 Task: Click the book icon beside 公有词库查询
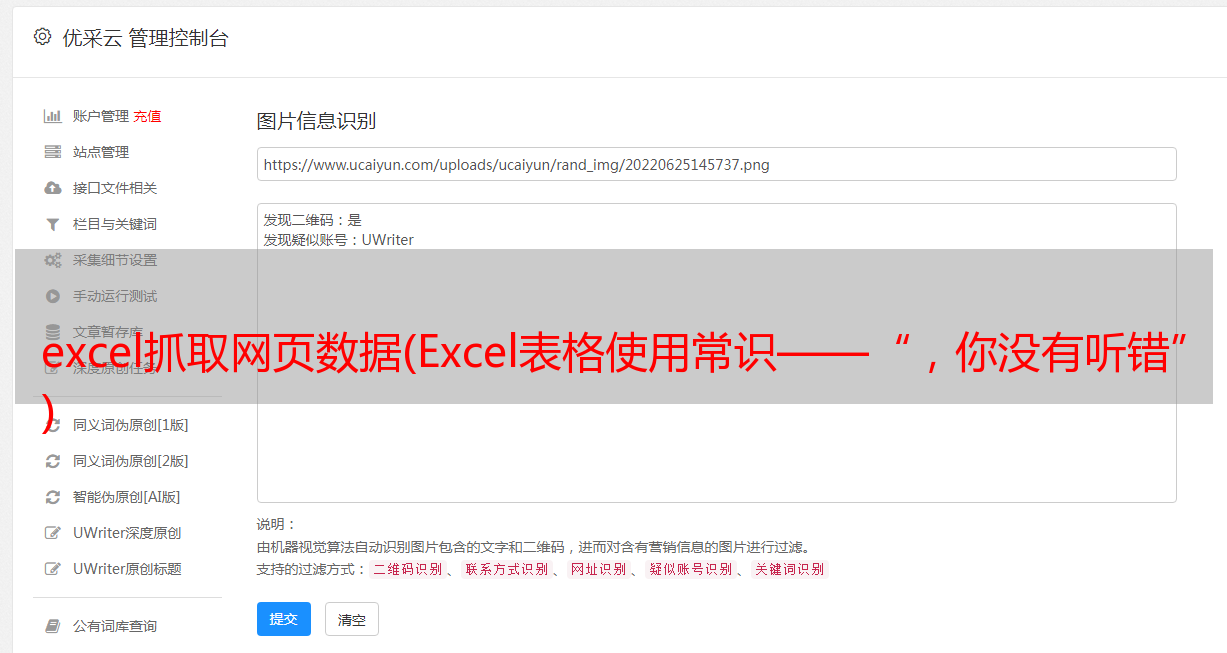(x=53, y=626)
